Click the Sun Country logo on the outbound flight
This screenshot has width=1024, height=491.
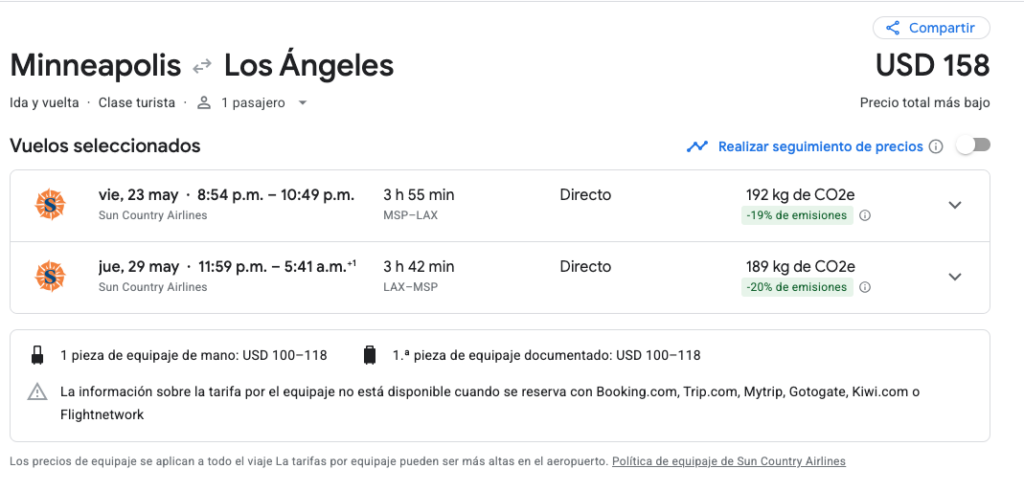(x=50, y=205)
